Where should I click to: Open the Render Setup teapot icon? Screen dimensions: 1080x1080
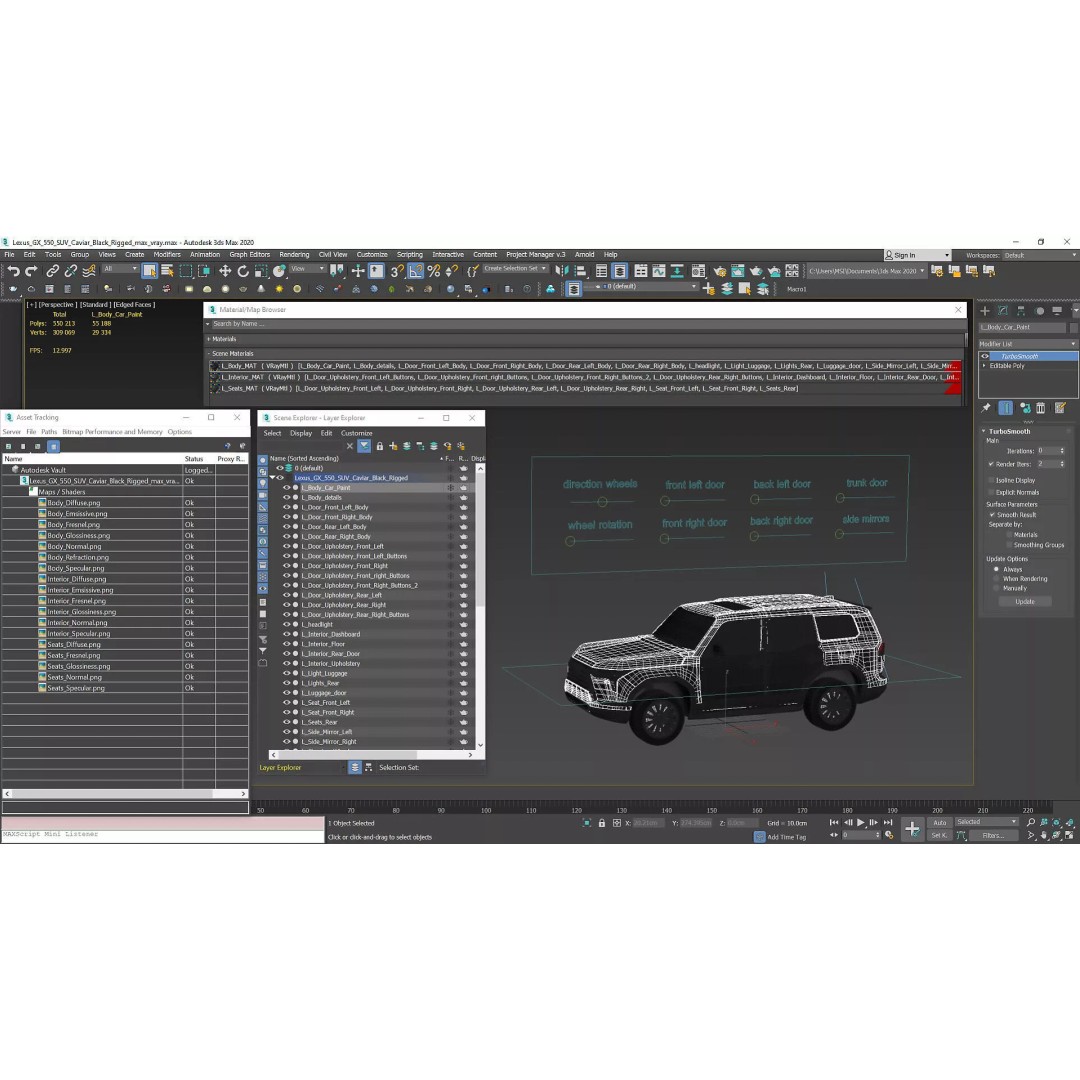tap(720, 271)
